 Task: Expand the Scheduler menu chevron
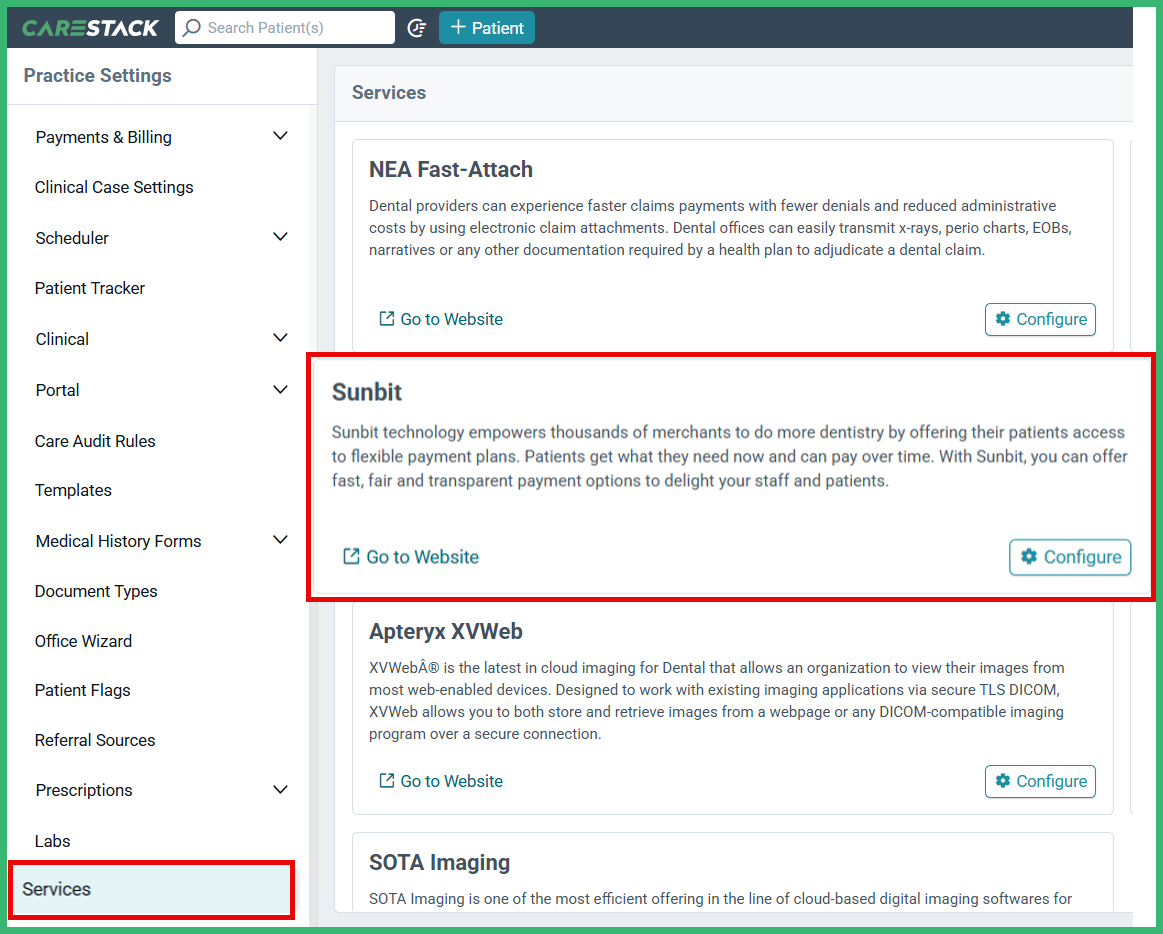(x=280, y=236)
